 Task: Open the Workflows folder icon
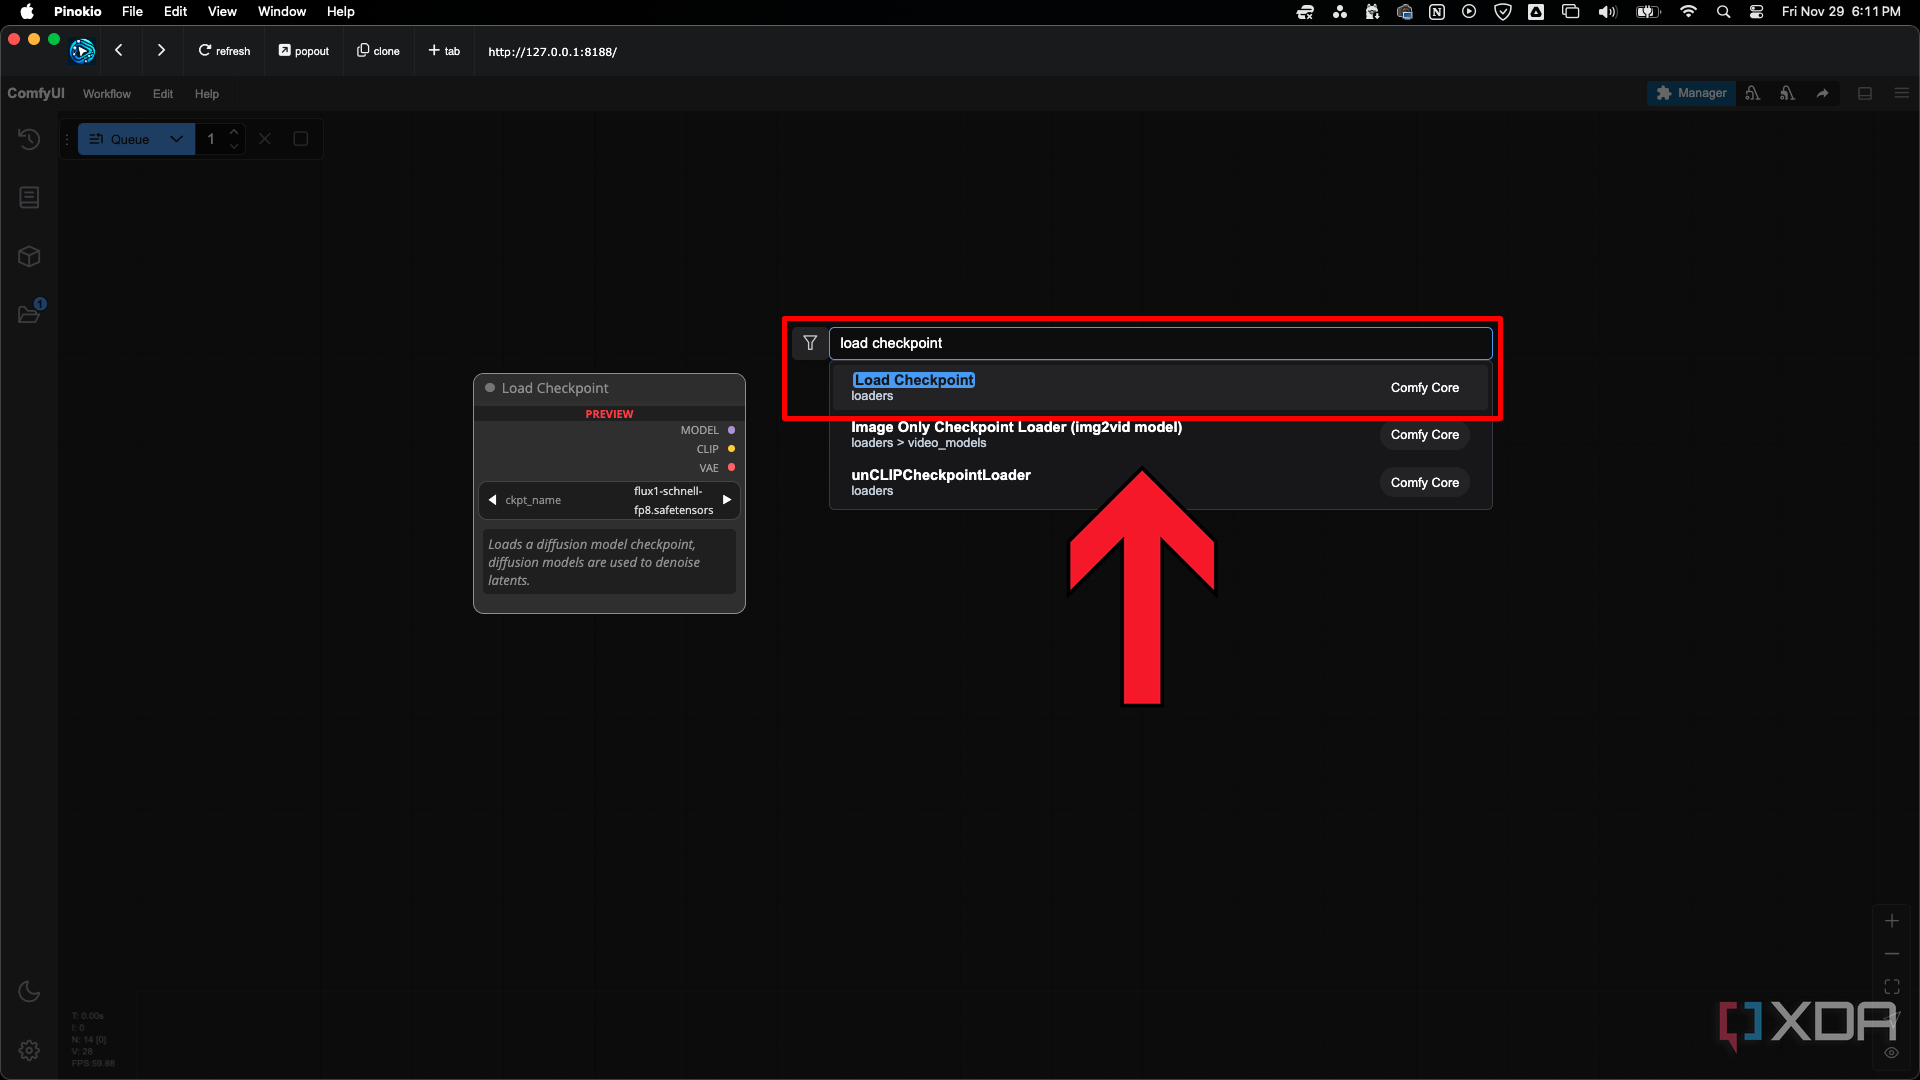pyautogui.click(x=29, y=314)
